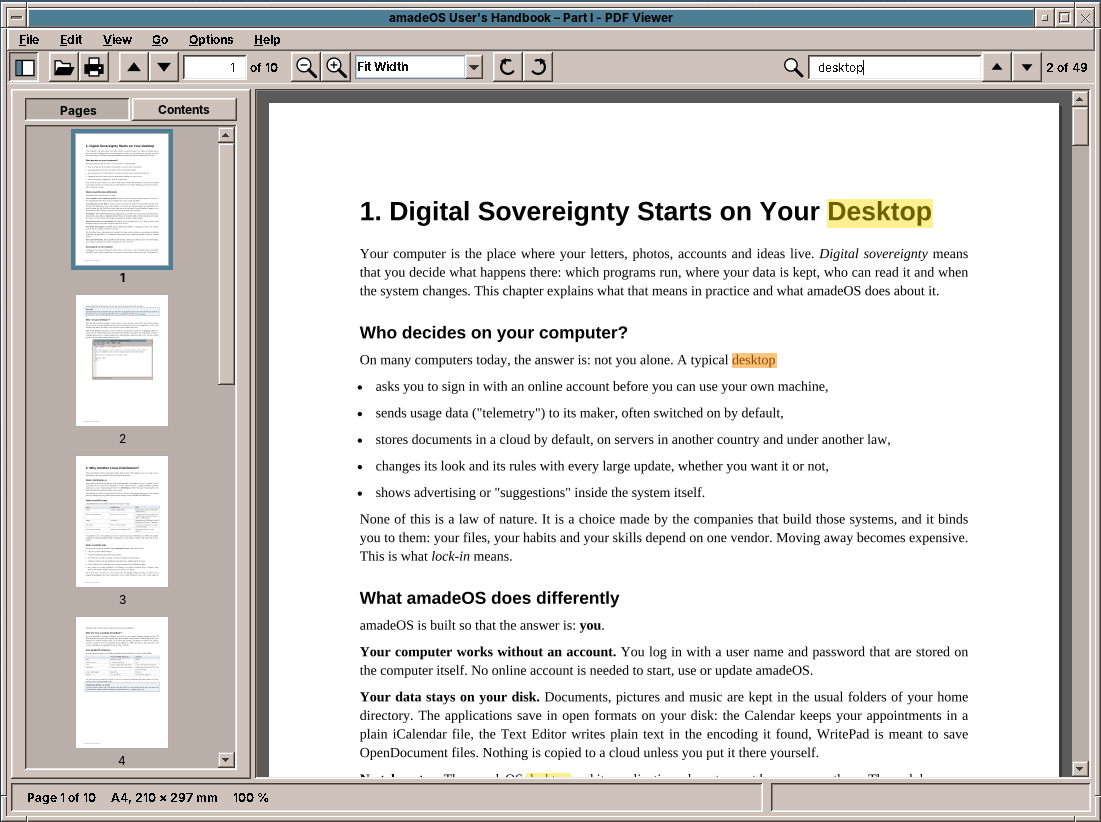Click heading 'What amadeOS does differently'

pyautogui.click(x=489, y=598)
